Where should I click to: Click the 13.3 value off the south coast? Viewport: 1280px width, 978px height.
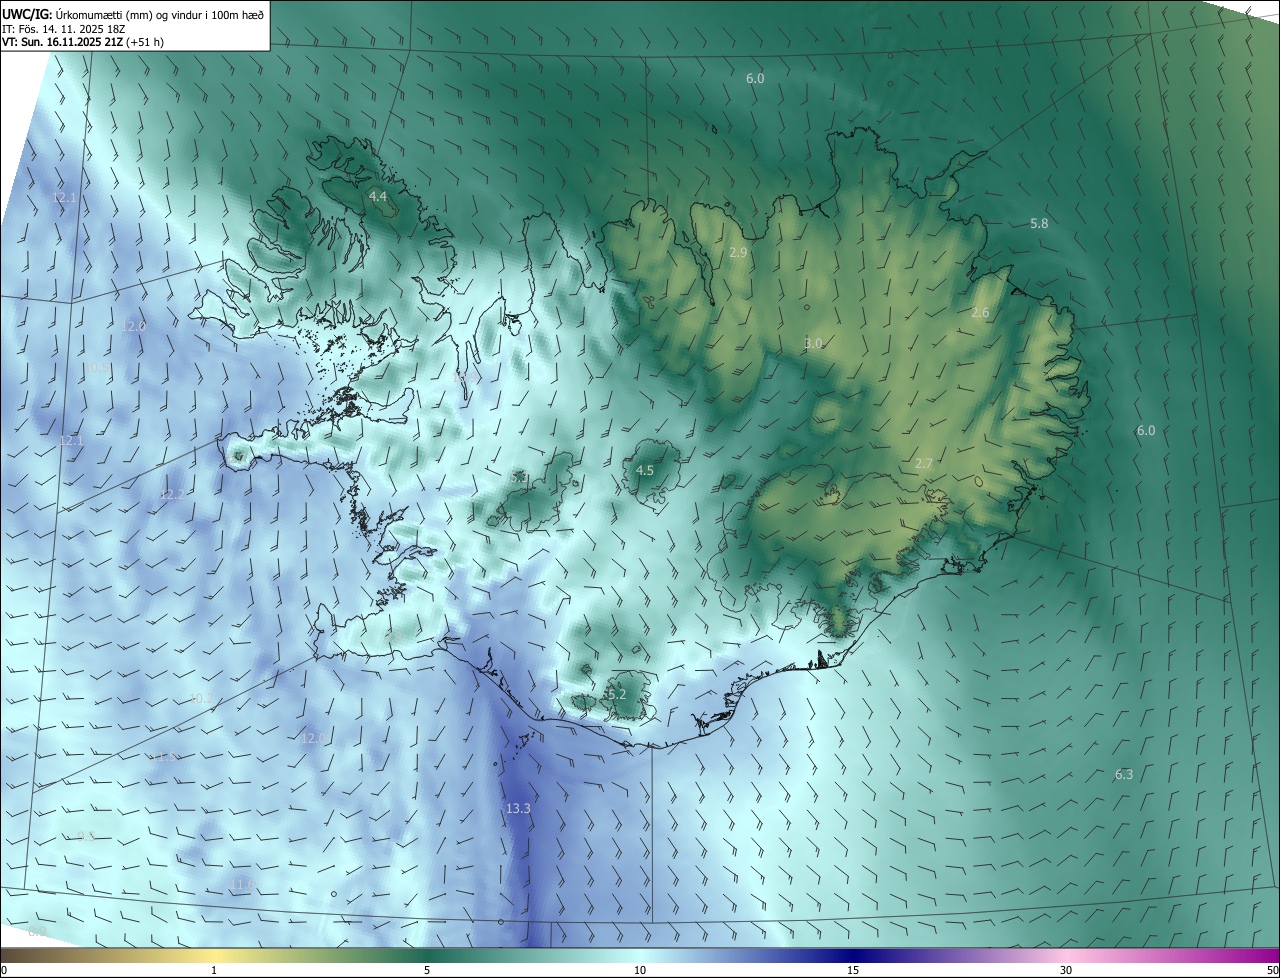tap(518, 808)
